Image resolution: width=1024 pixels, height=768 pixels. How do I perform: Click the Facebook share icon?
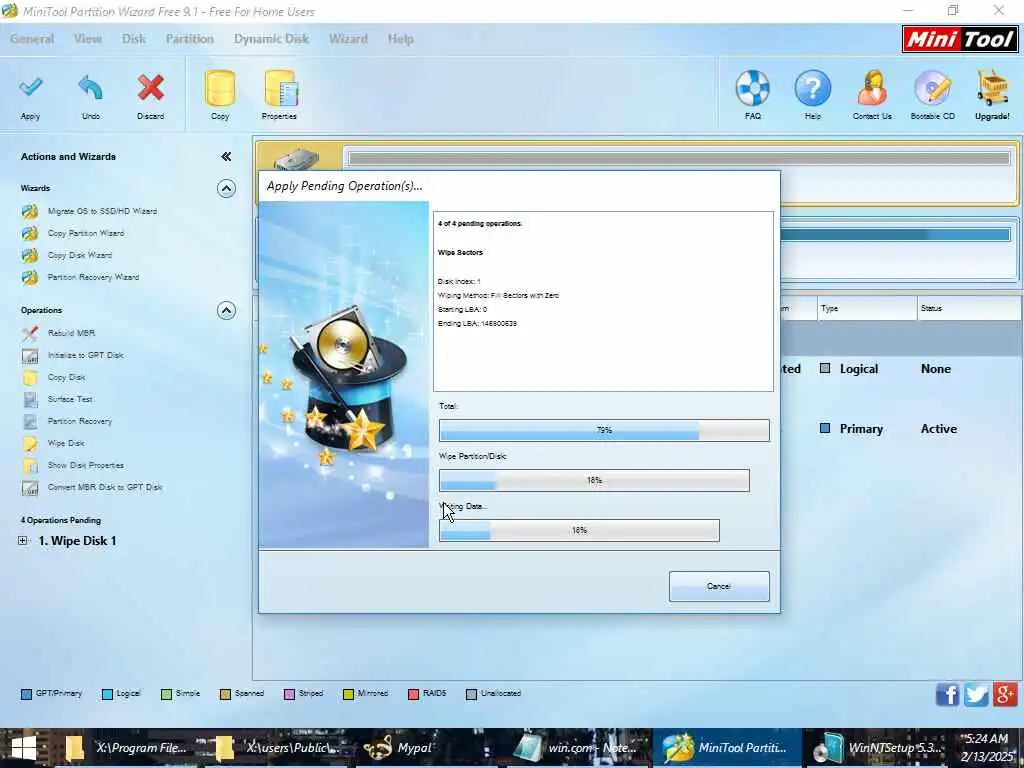click(x=948, y=694)
